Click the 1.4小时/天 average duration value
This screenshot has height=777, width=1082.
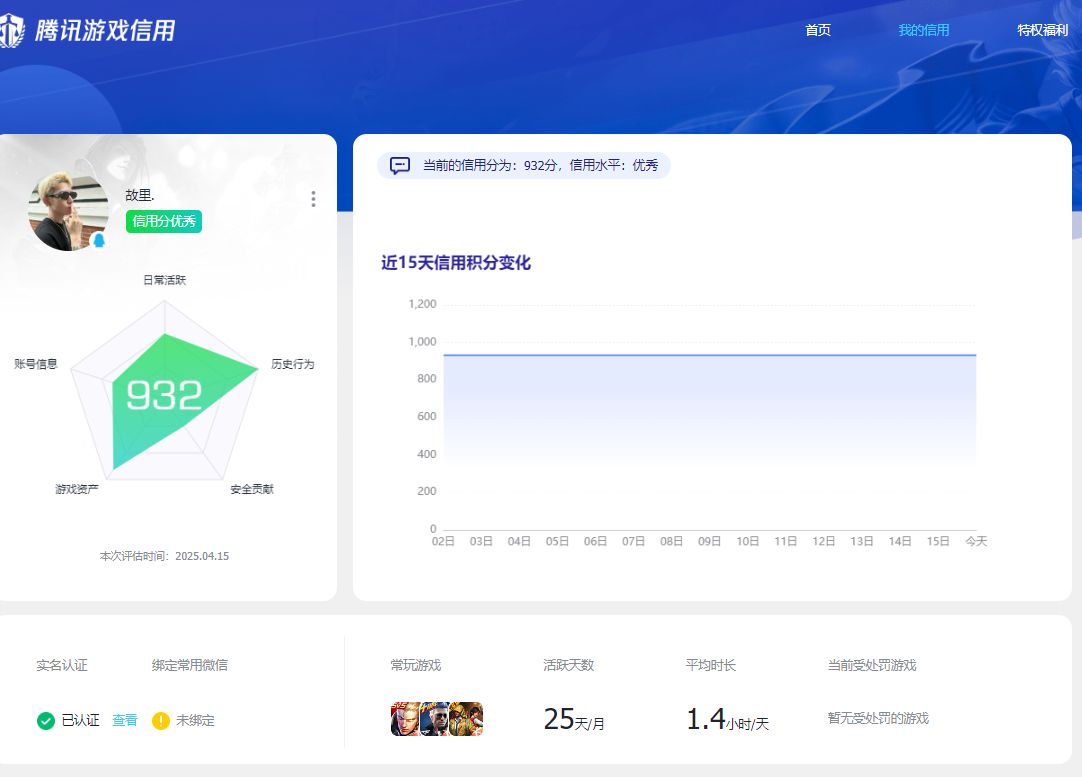727,720
